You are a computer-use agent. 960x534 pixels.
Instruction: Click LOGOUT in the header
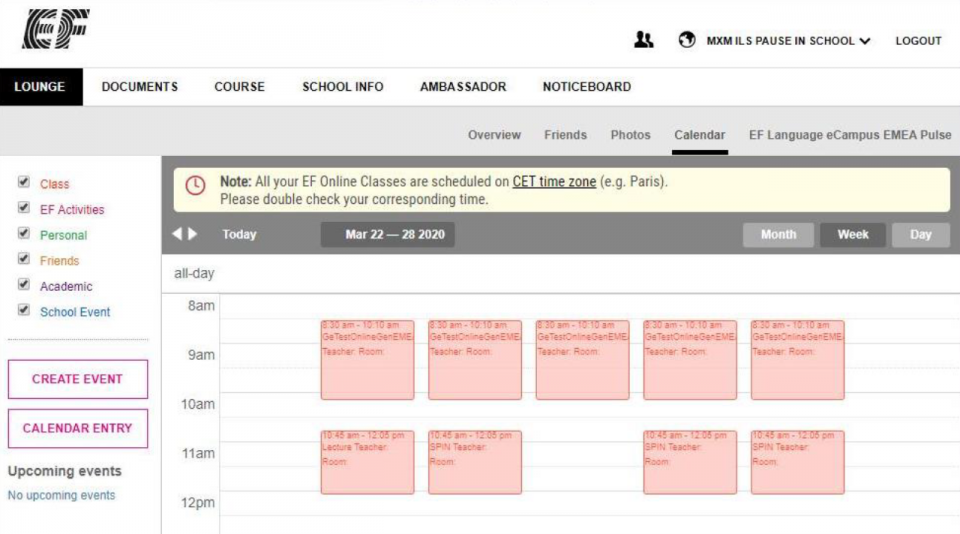(x=918, y=41)
